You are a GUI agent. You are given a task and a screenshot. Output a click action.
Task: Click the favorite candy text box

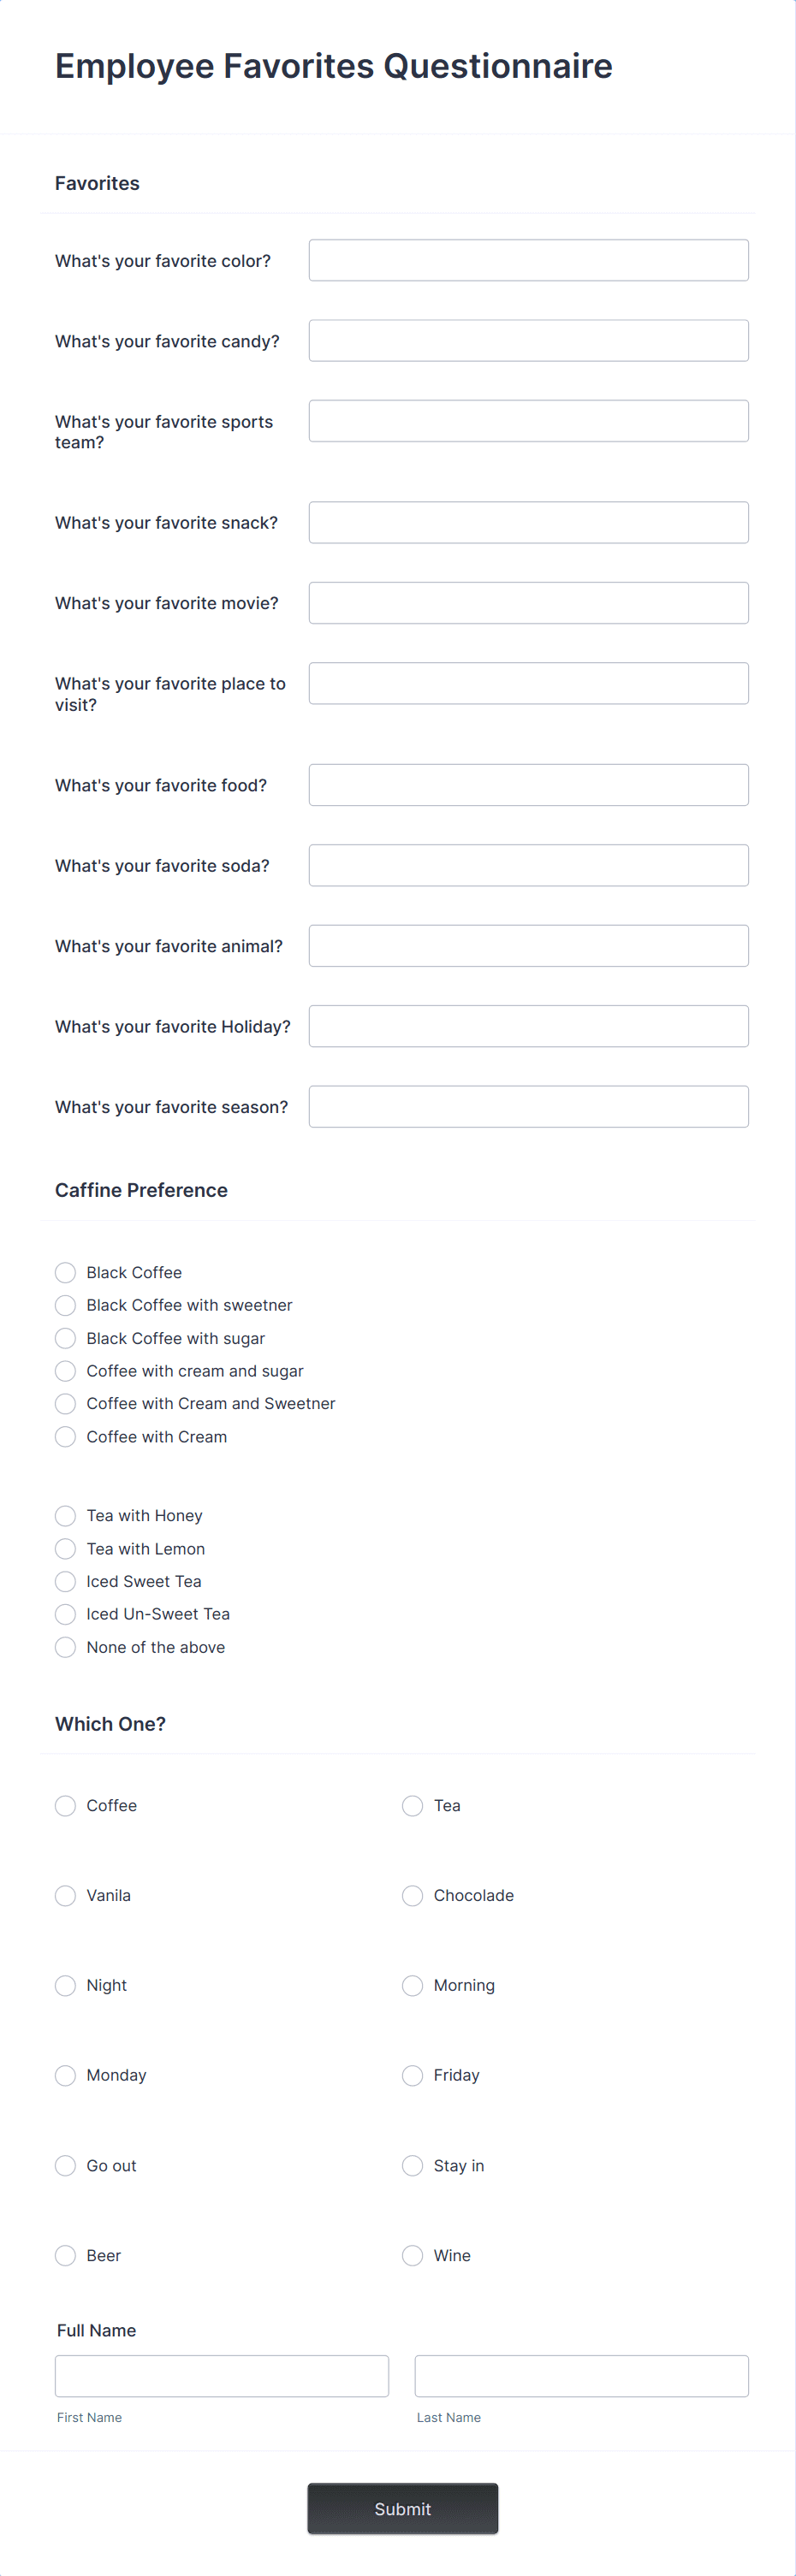pyautogui.click(x=528, y=340)
